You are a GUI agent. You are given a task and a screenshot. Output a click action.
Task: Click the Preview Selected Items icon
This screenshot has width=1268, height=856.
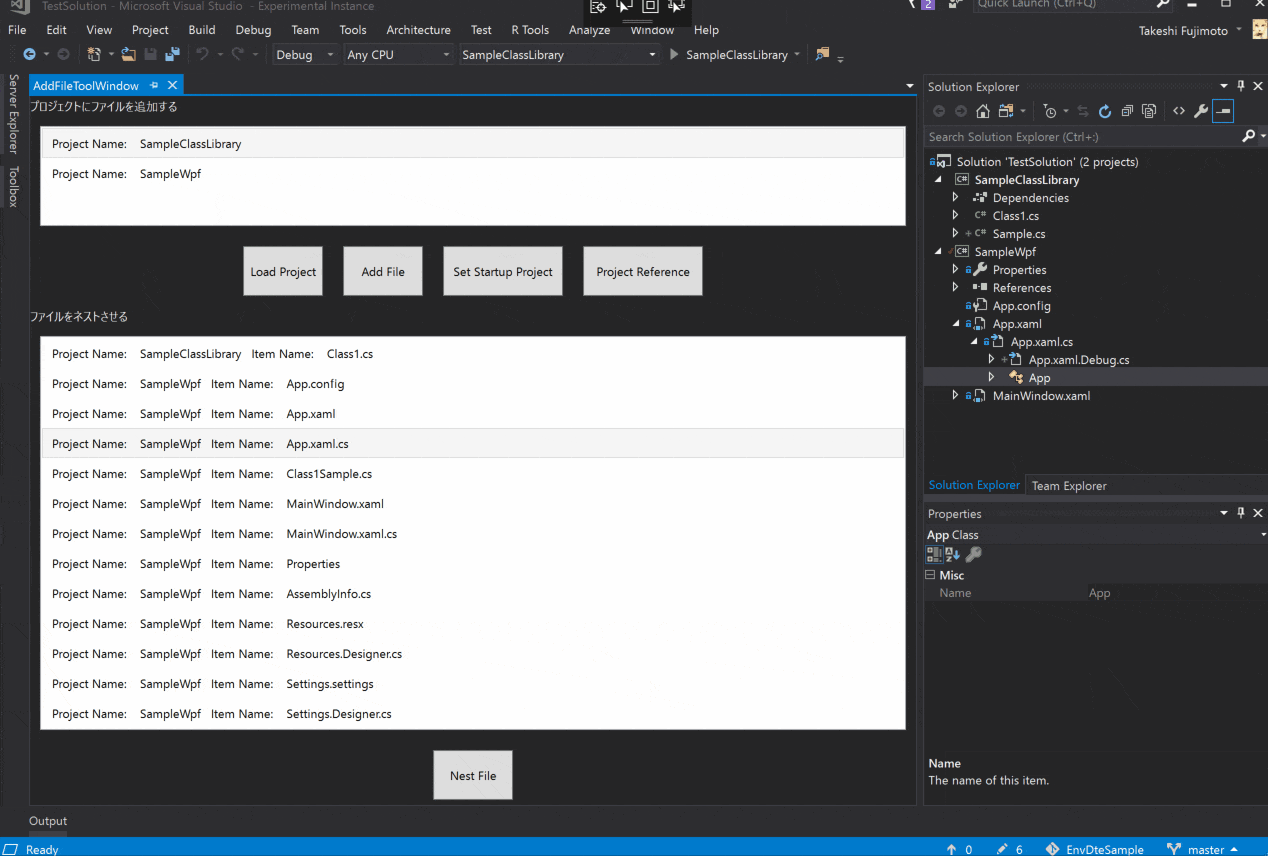point(1223,111)
